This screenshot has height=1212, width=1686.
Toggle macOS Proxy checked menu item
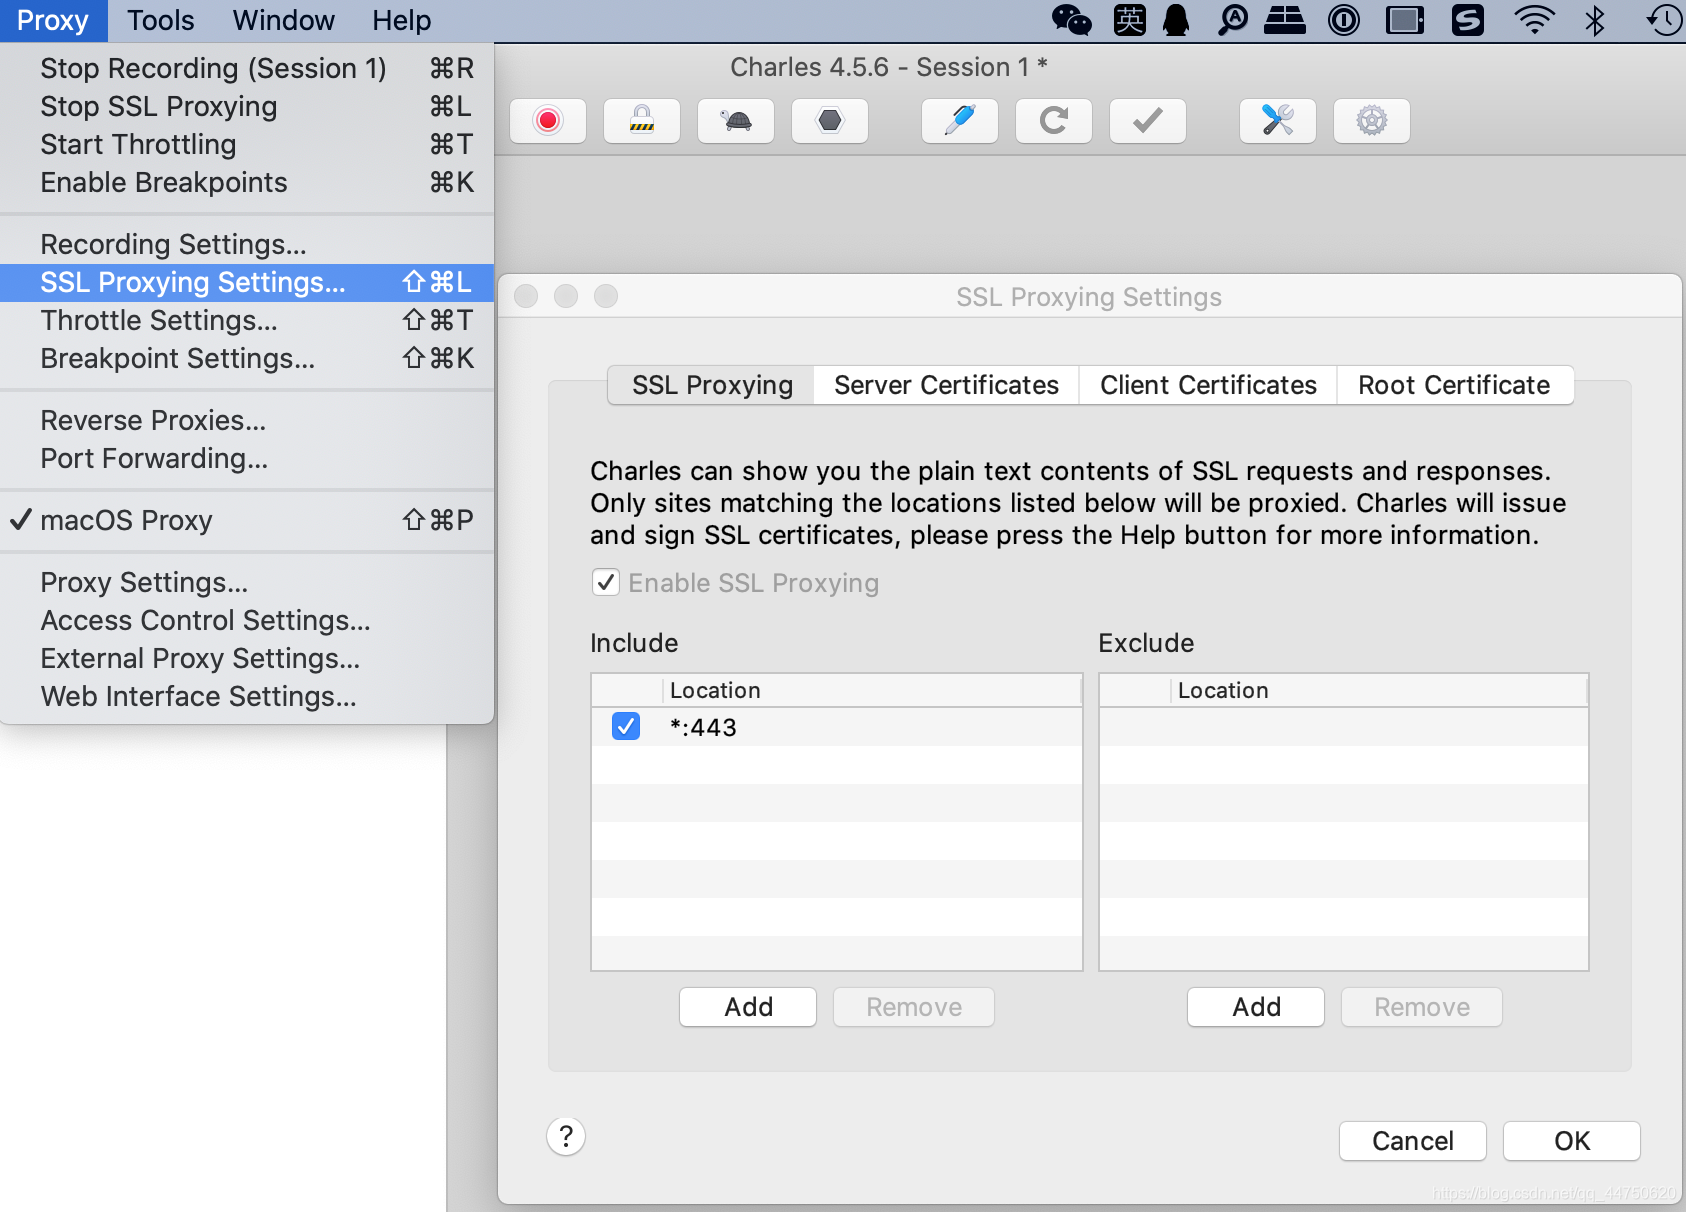[x=247, y=520]
